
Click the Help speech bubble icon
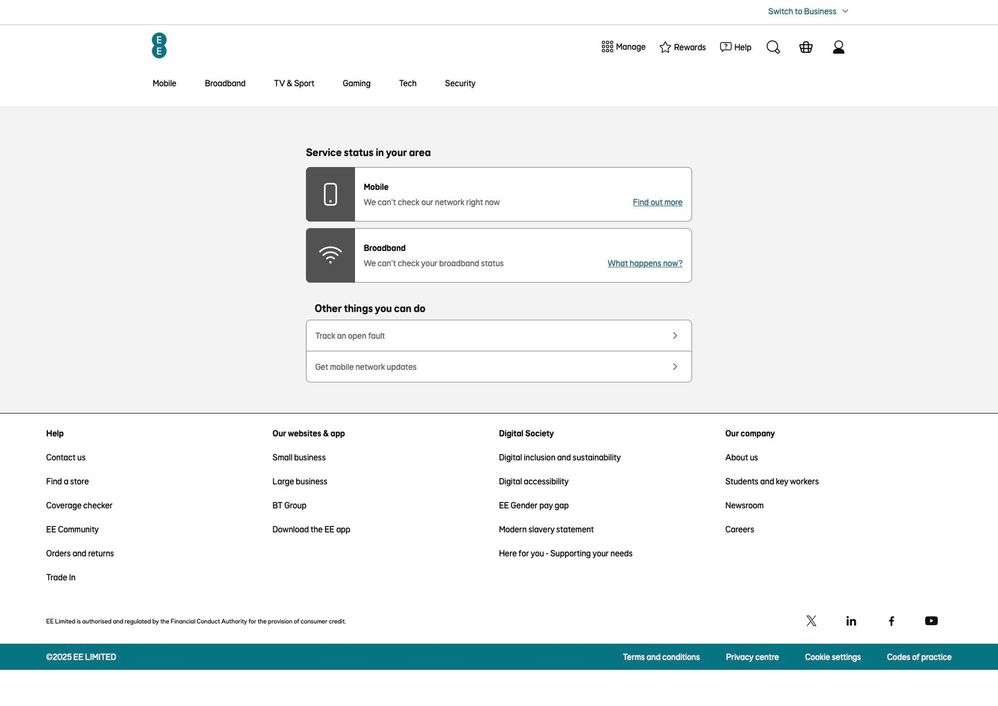[726, 47]
